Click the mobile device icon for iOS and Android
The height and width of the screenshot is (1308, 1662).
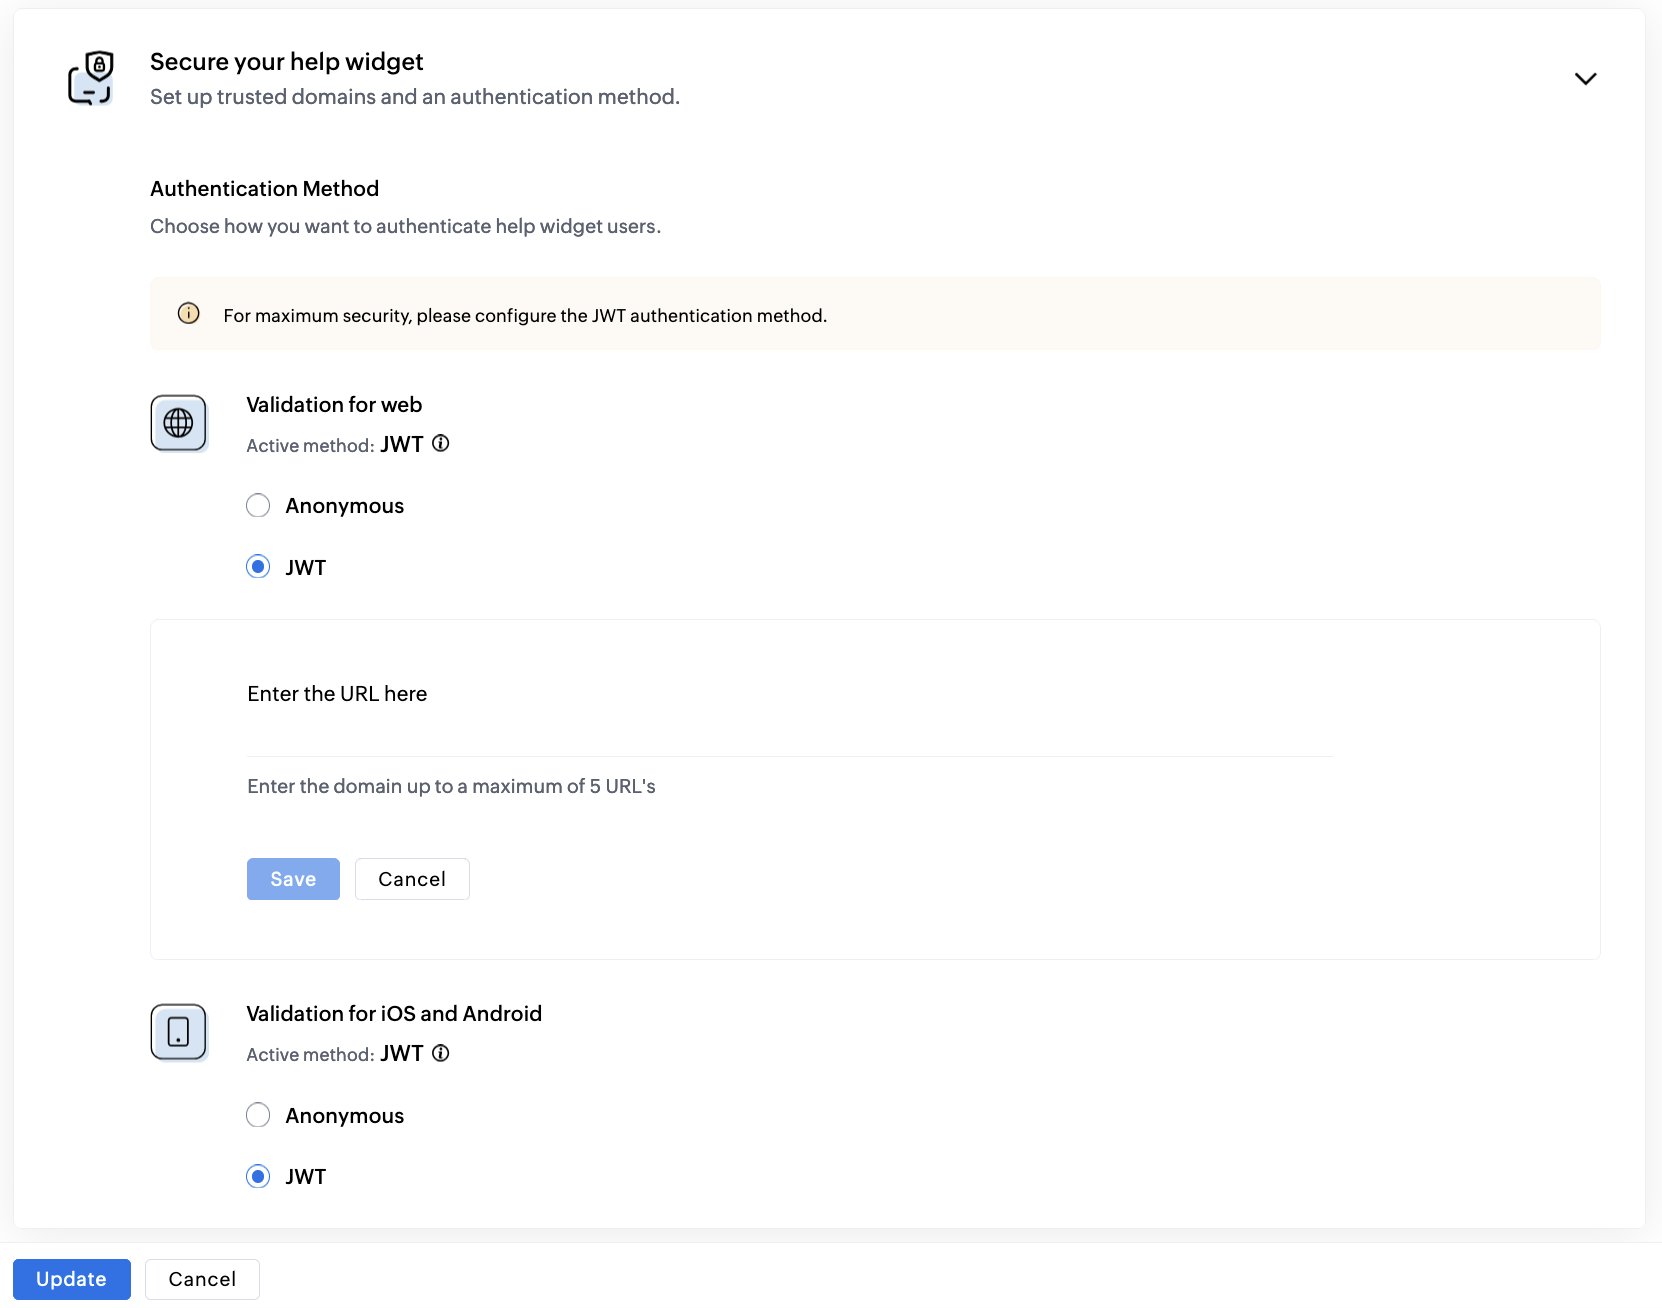pyautogui.click(x=179, y=1032)
